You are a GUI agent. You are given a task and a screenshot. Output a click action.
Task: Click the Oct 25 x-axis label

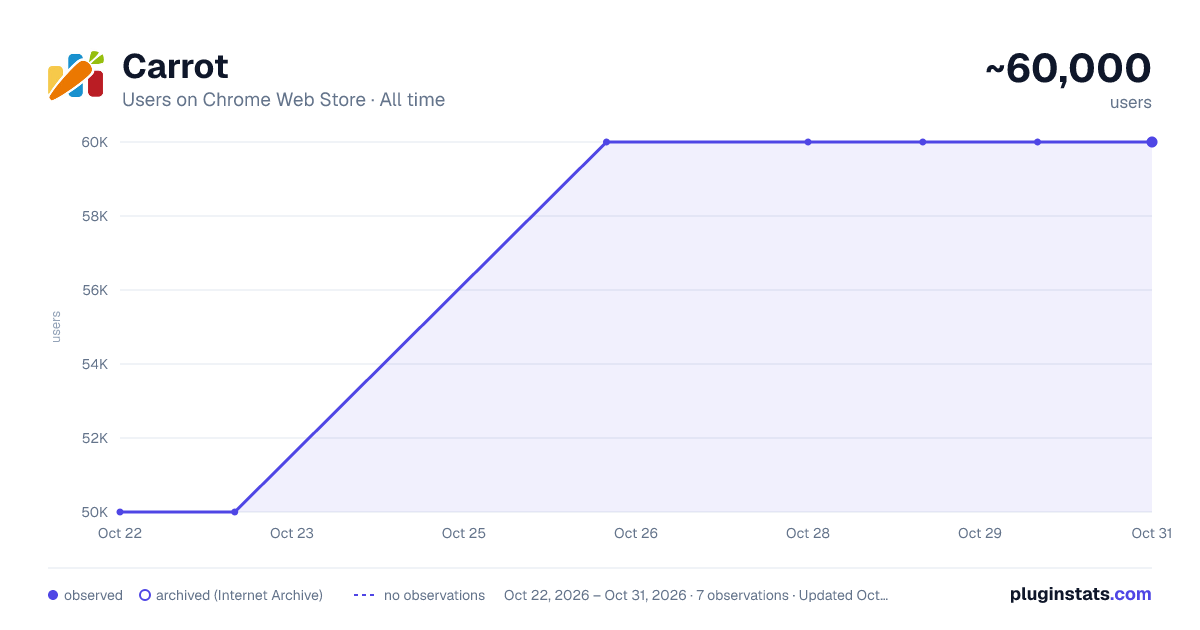pos(464,533)
